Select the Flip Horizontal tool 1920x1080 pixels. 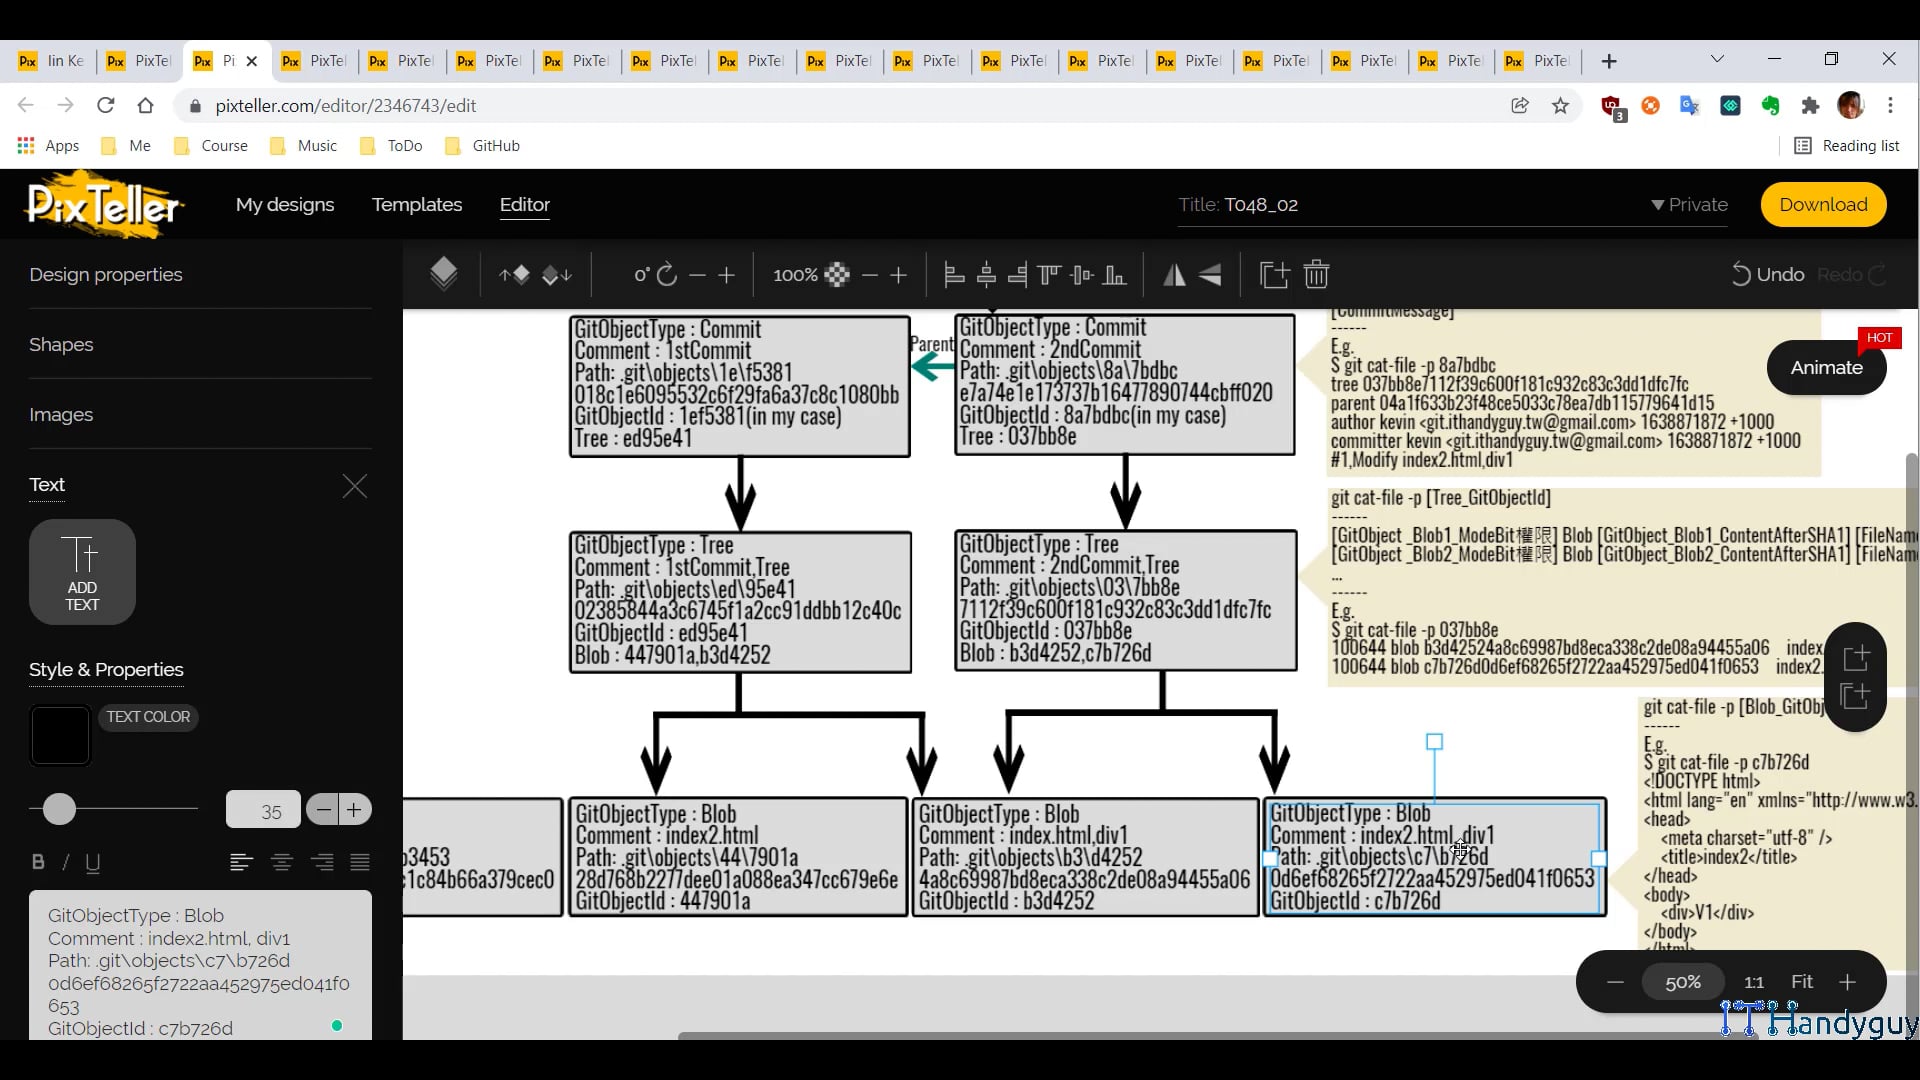[1173, 274]
